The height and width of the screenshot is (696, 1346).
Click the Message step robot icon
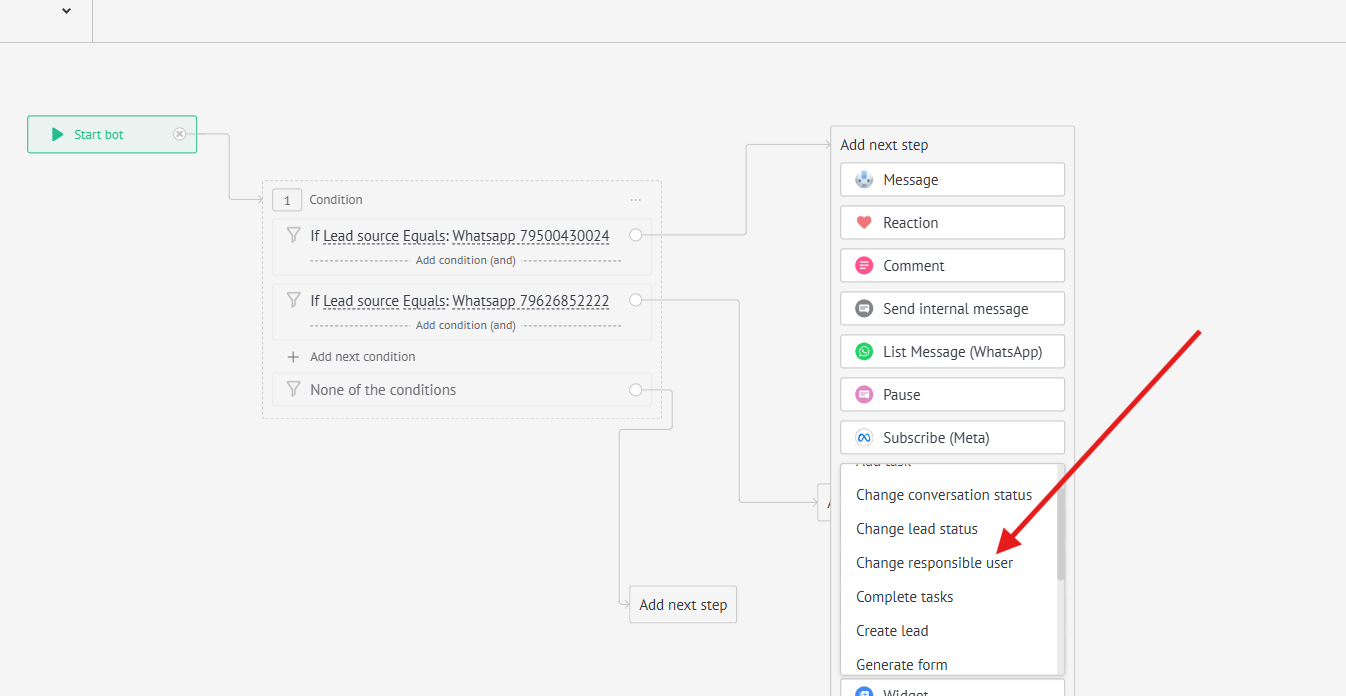pos(864,180)
